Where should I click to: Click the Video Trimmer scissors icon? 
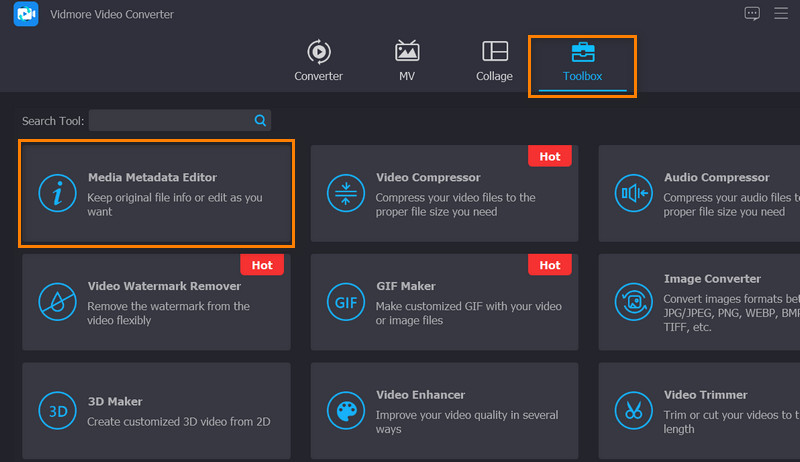point(633,409)
